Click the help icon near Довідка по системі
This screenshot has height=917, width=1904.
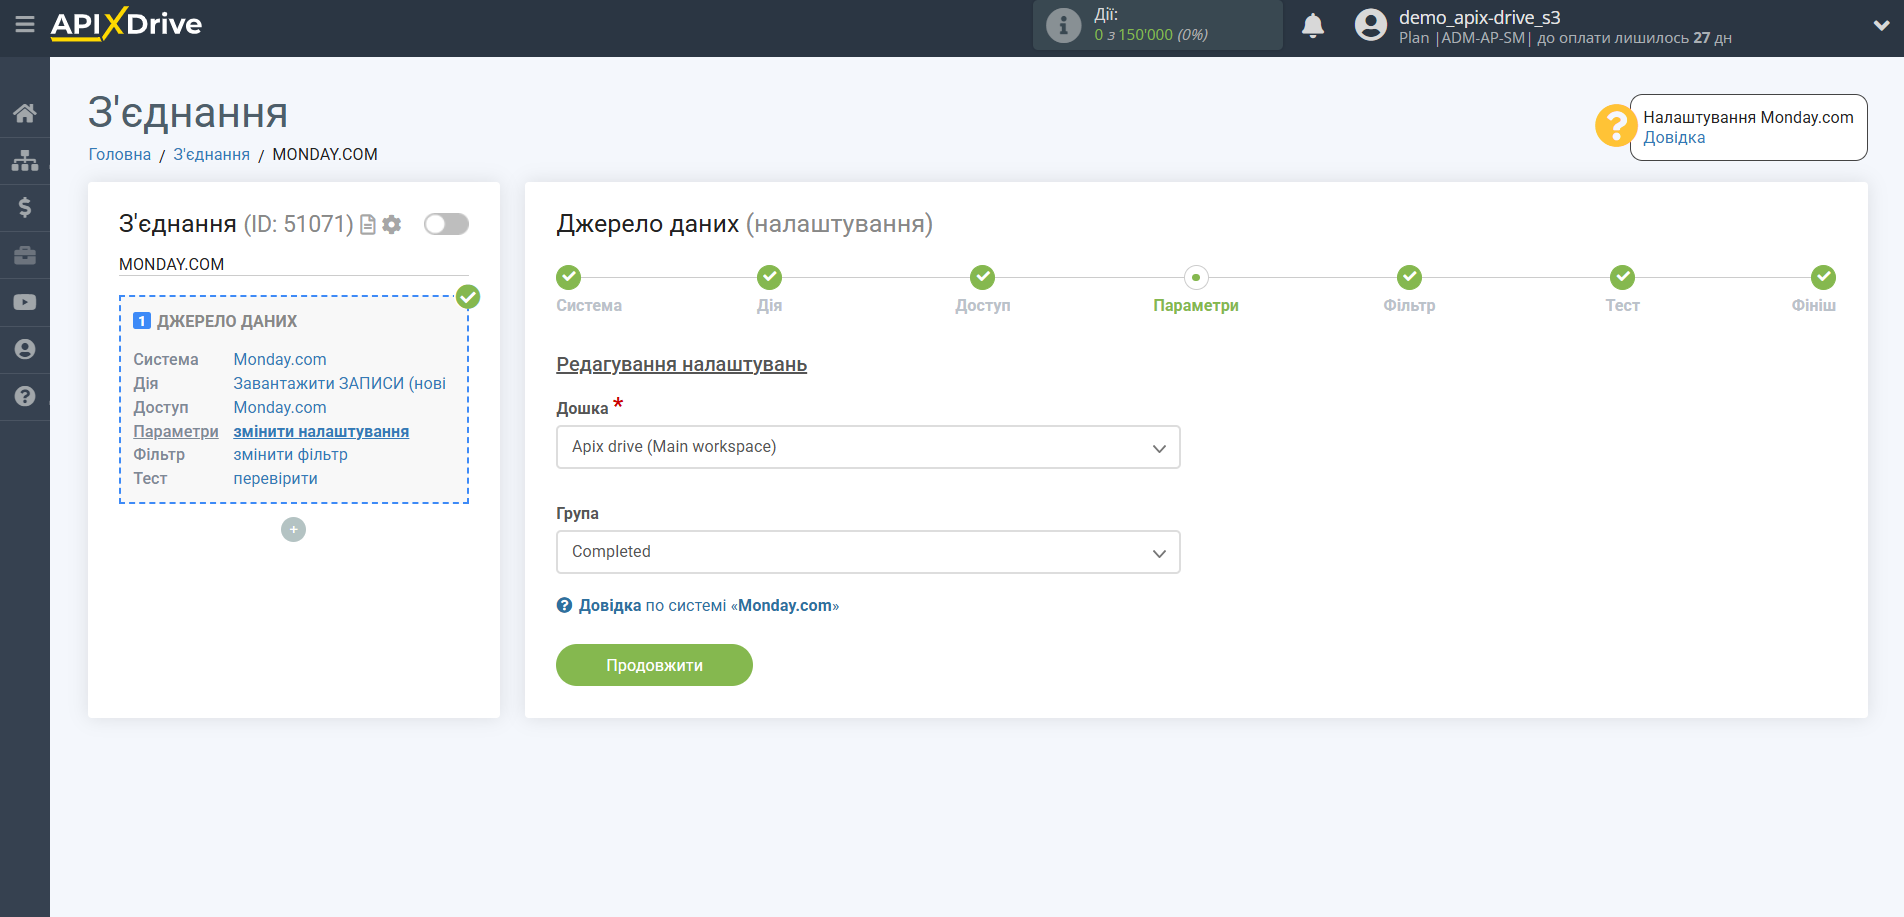564,605
